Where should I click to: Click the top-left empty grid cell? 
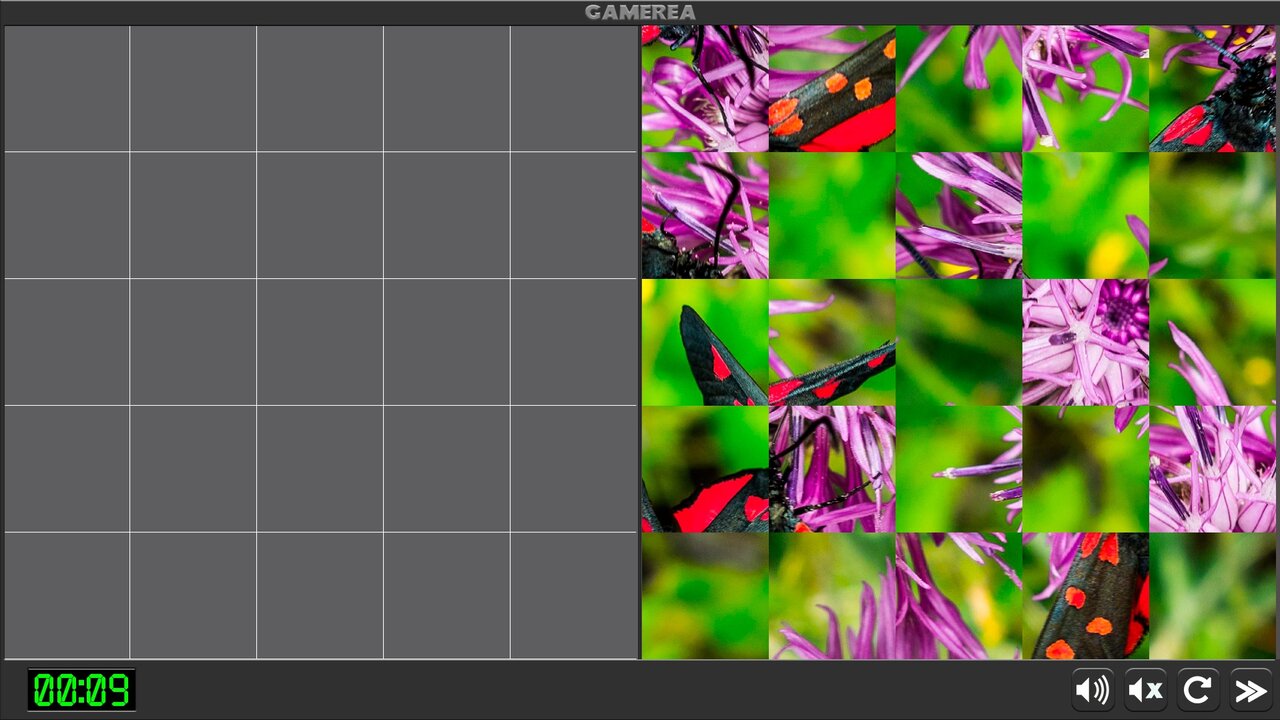pyautogui.click(x=67, y=89)
